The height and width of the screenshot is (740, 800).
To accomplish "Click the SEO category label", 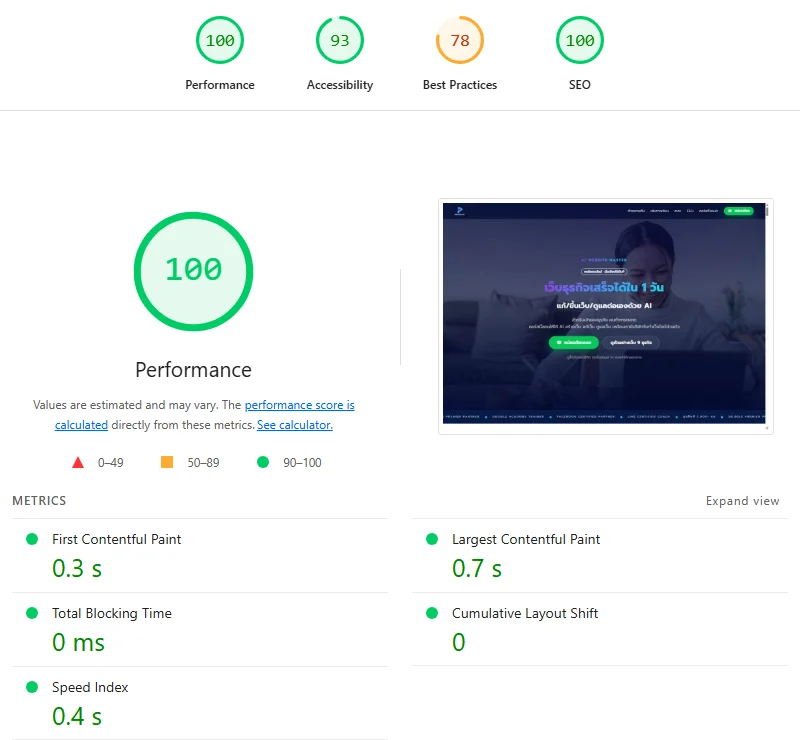I will pos(580,85).
